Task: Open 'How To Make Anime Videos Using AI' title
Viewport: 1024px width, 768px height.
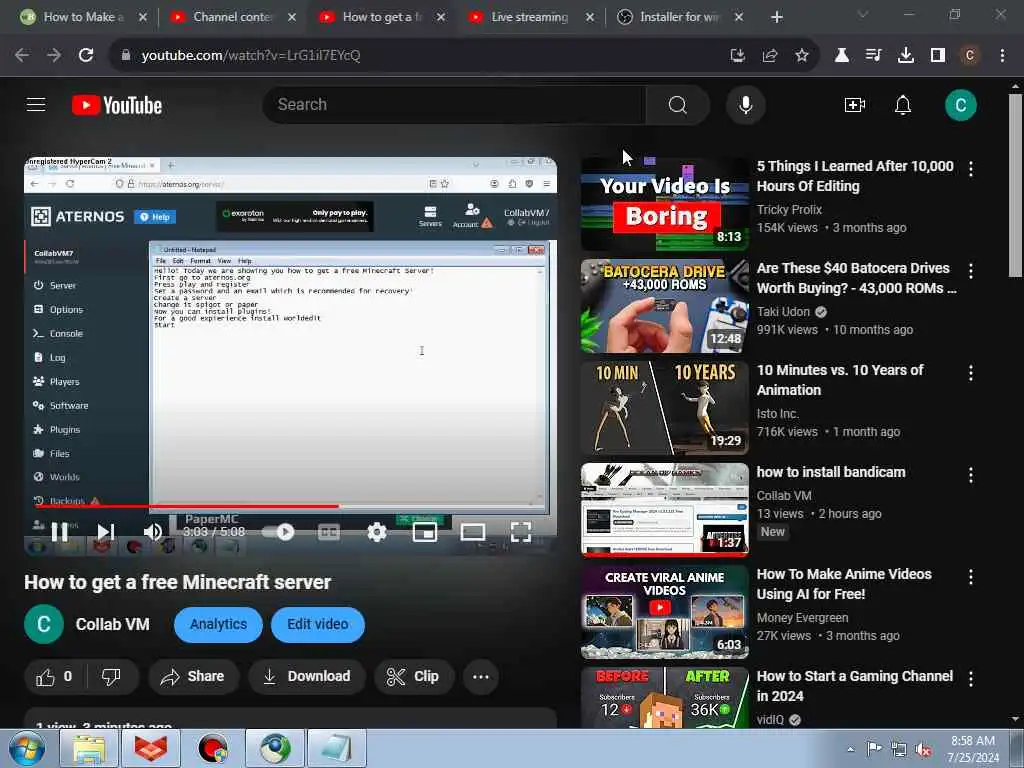Action: 844,584
